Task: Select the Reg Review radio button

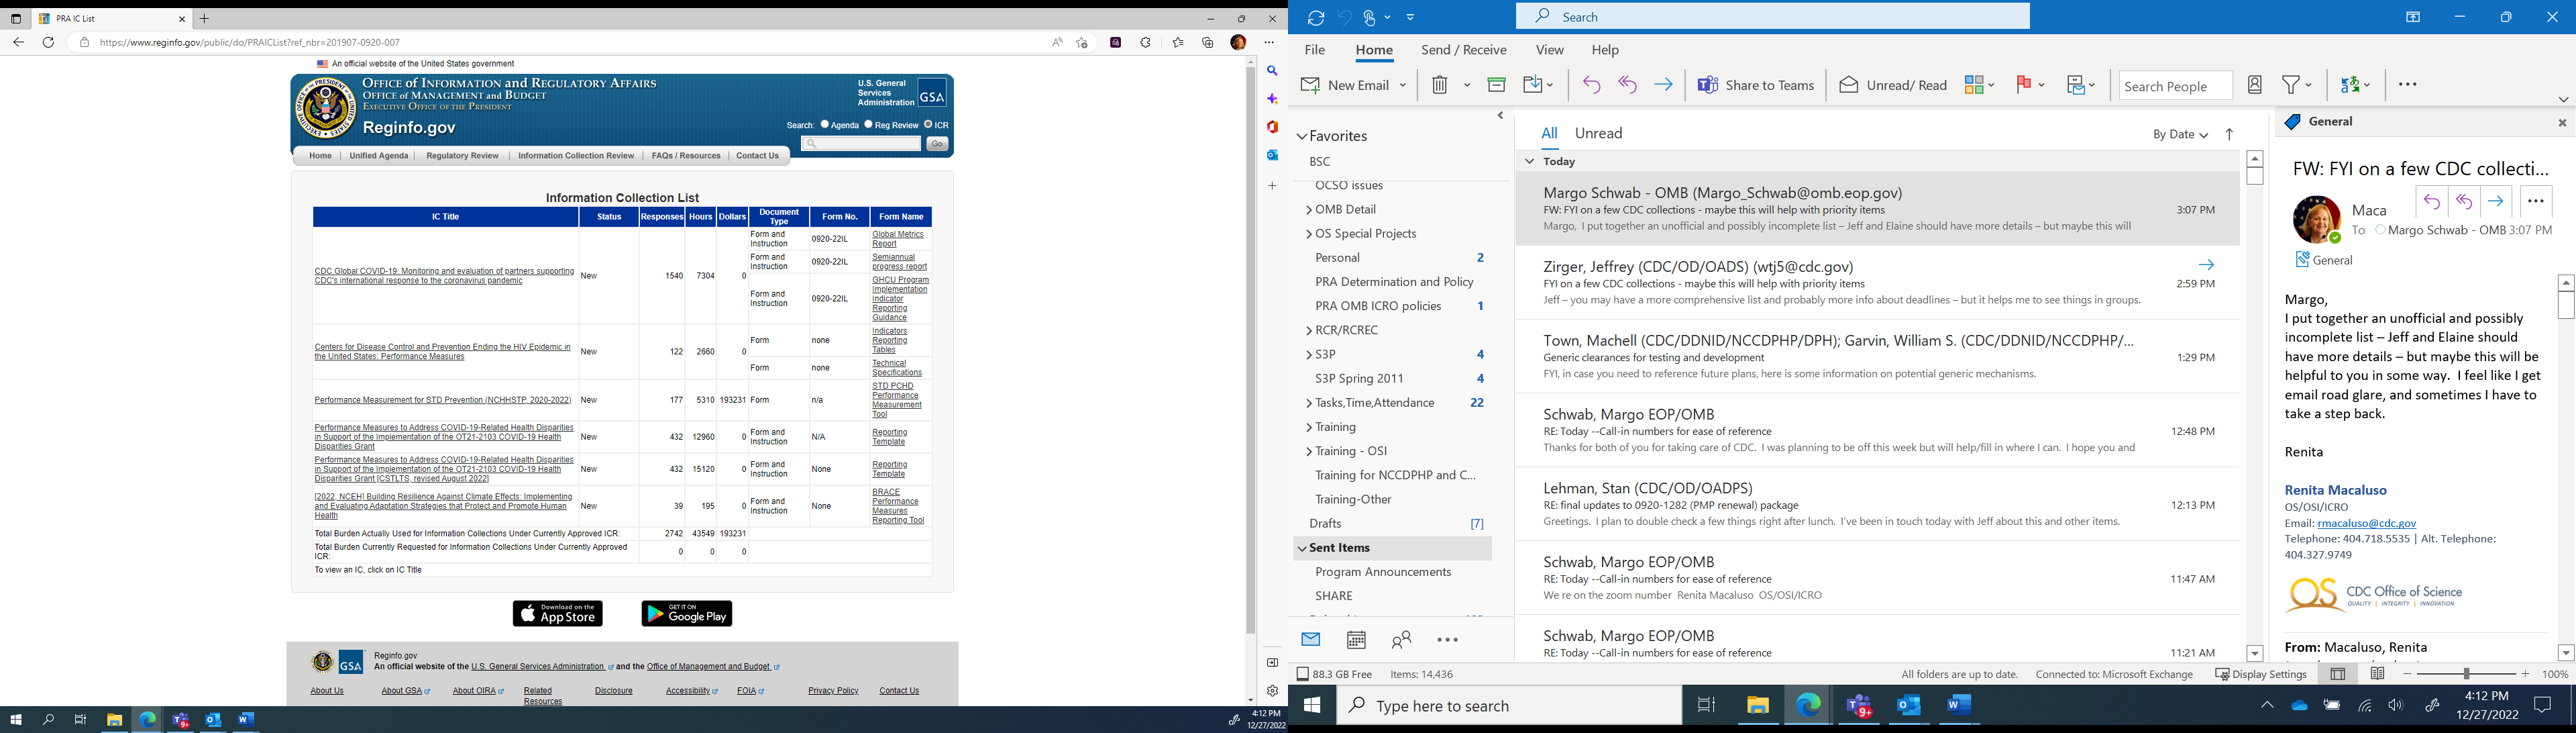Action: pos(869,125)
